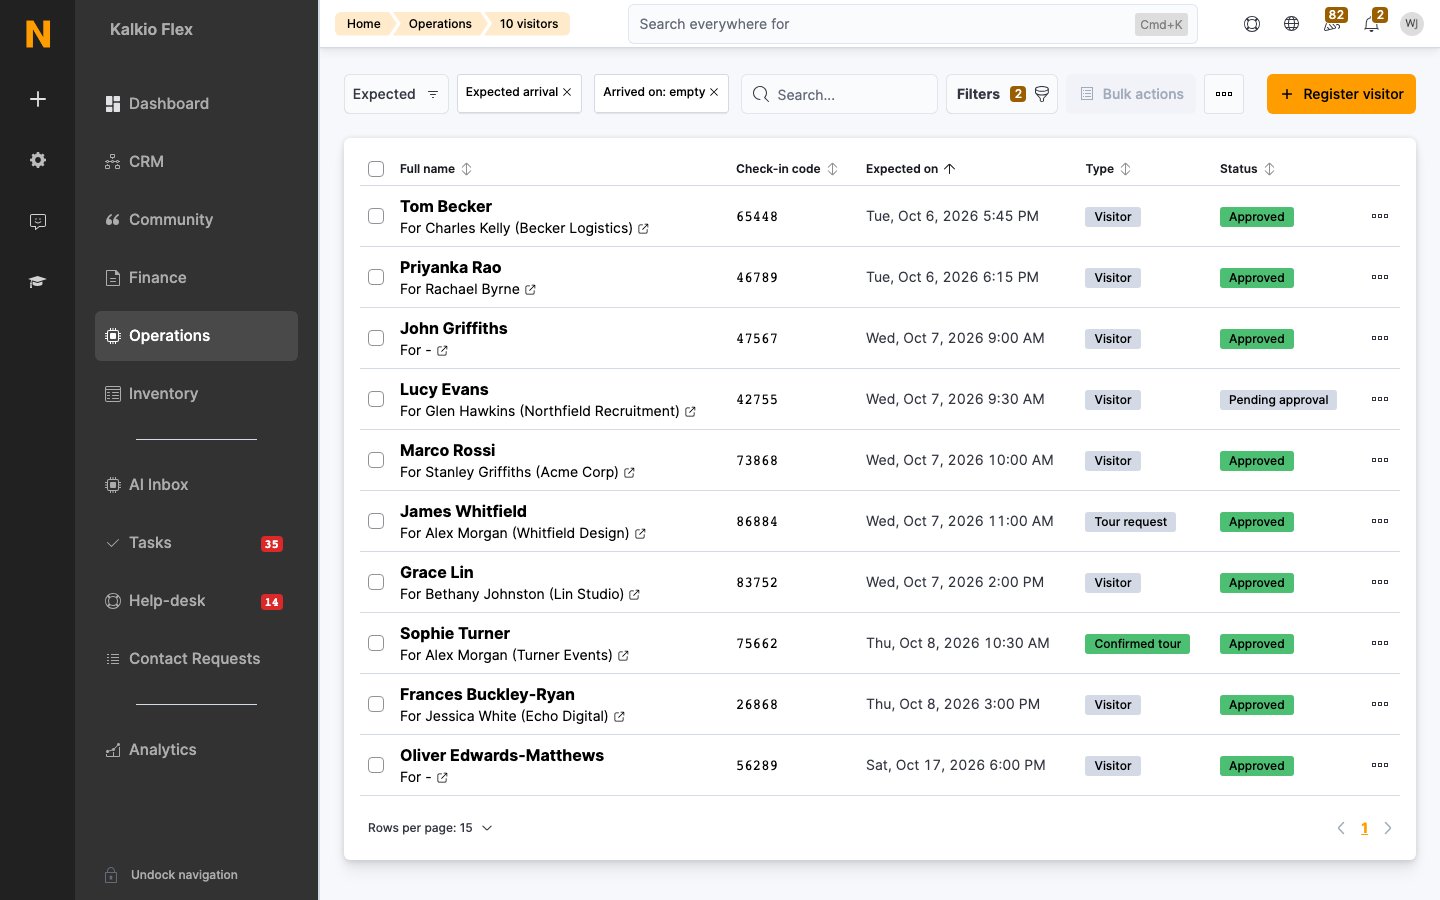Open the icon with badge 82
The image size is (1440, 900).
coord(1333,22)
